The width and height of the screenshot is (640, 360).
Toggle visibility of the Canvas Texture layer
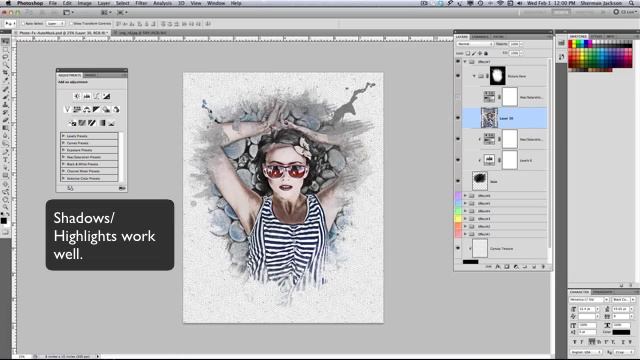[458, 248]
